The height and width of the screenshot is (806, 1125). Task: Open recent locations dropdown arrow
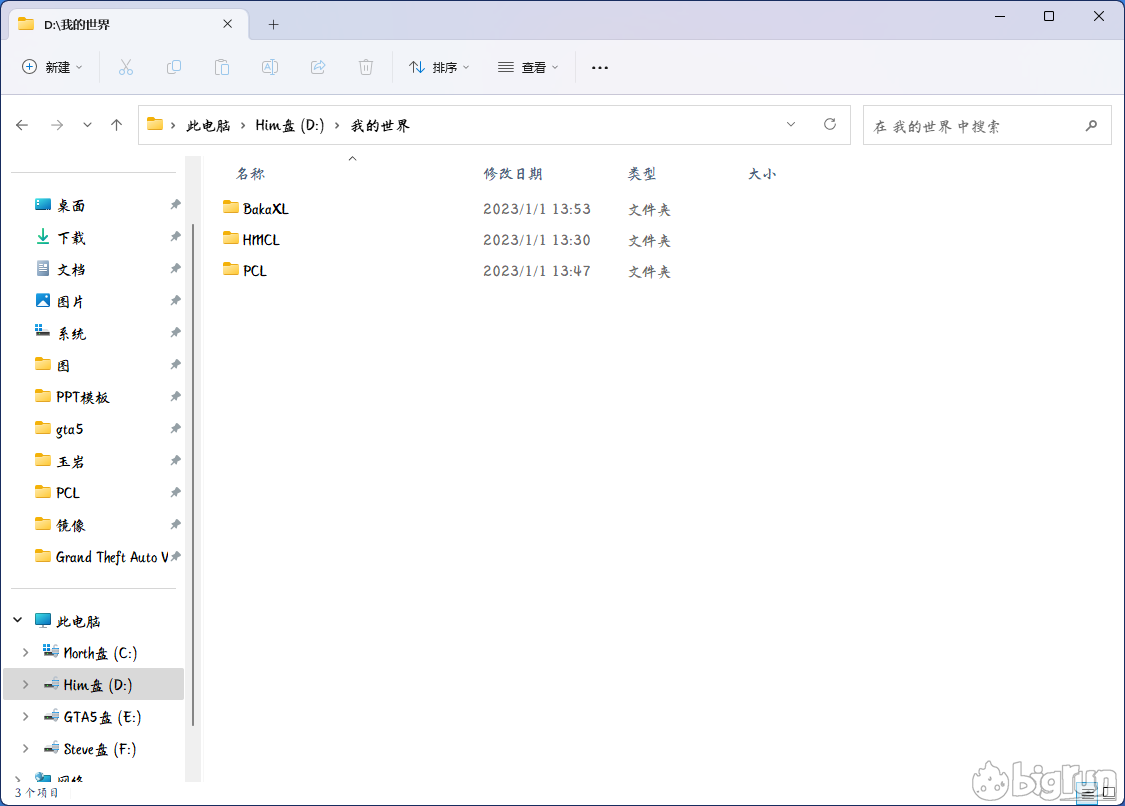[x=87, y=125]
